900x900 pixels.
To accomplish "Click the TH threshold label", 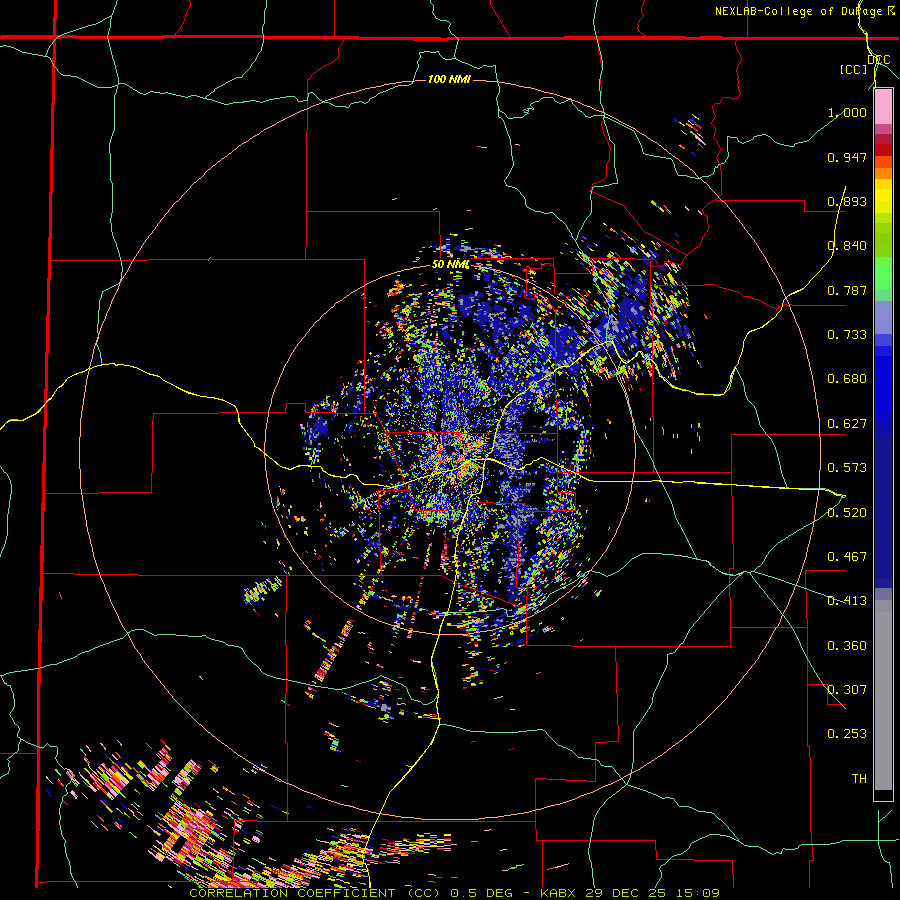I will [859, 779].
